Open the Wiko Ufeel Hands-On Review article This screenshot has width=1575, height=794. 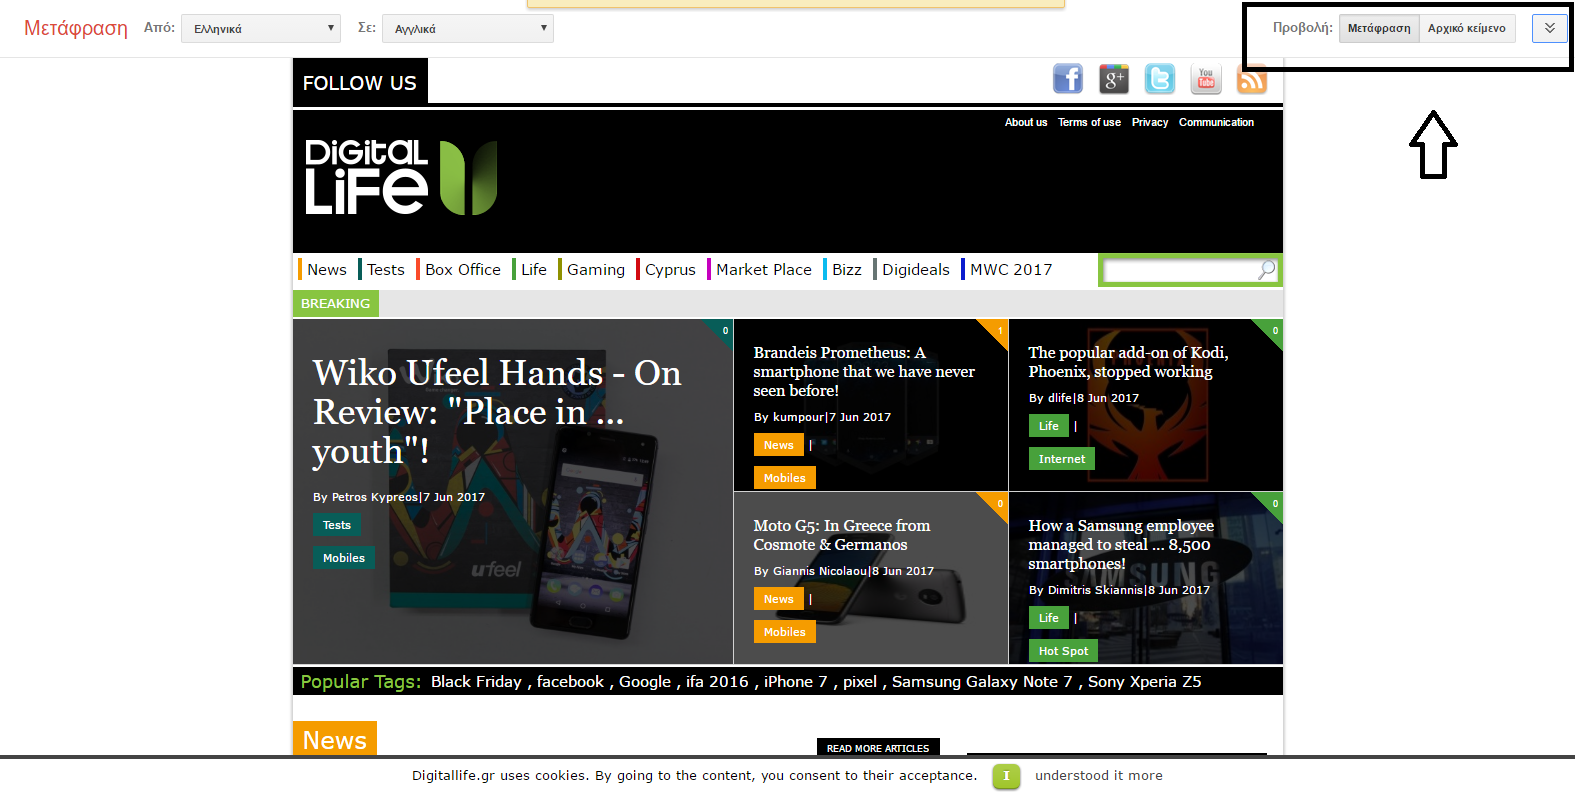pyautogui.click(x=497, y=412)
